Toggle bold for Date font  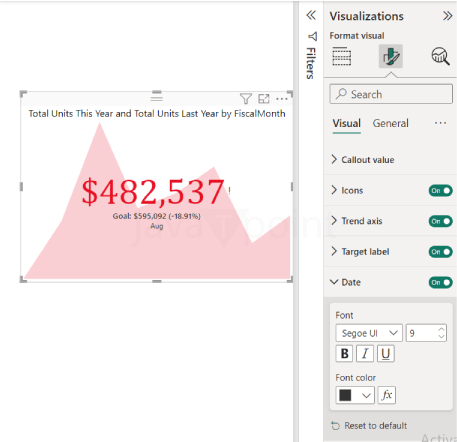click(344, 353)
